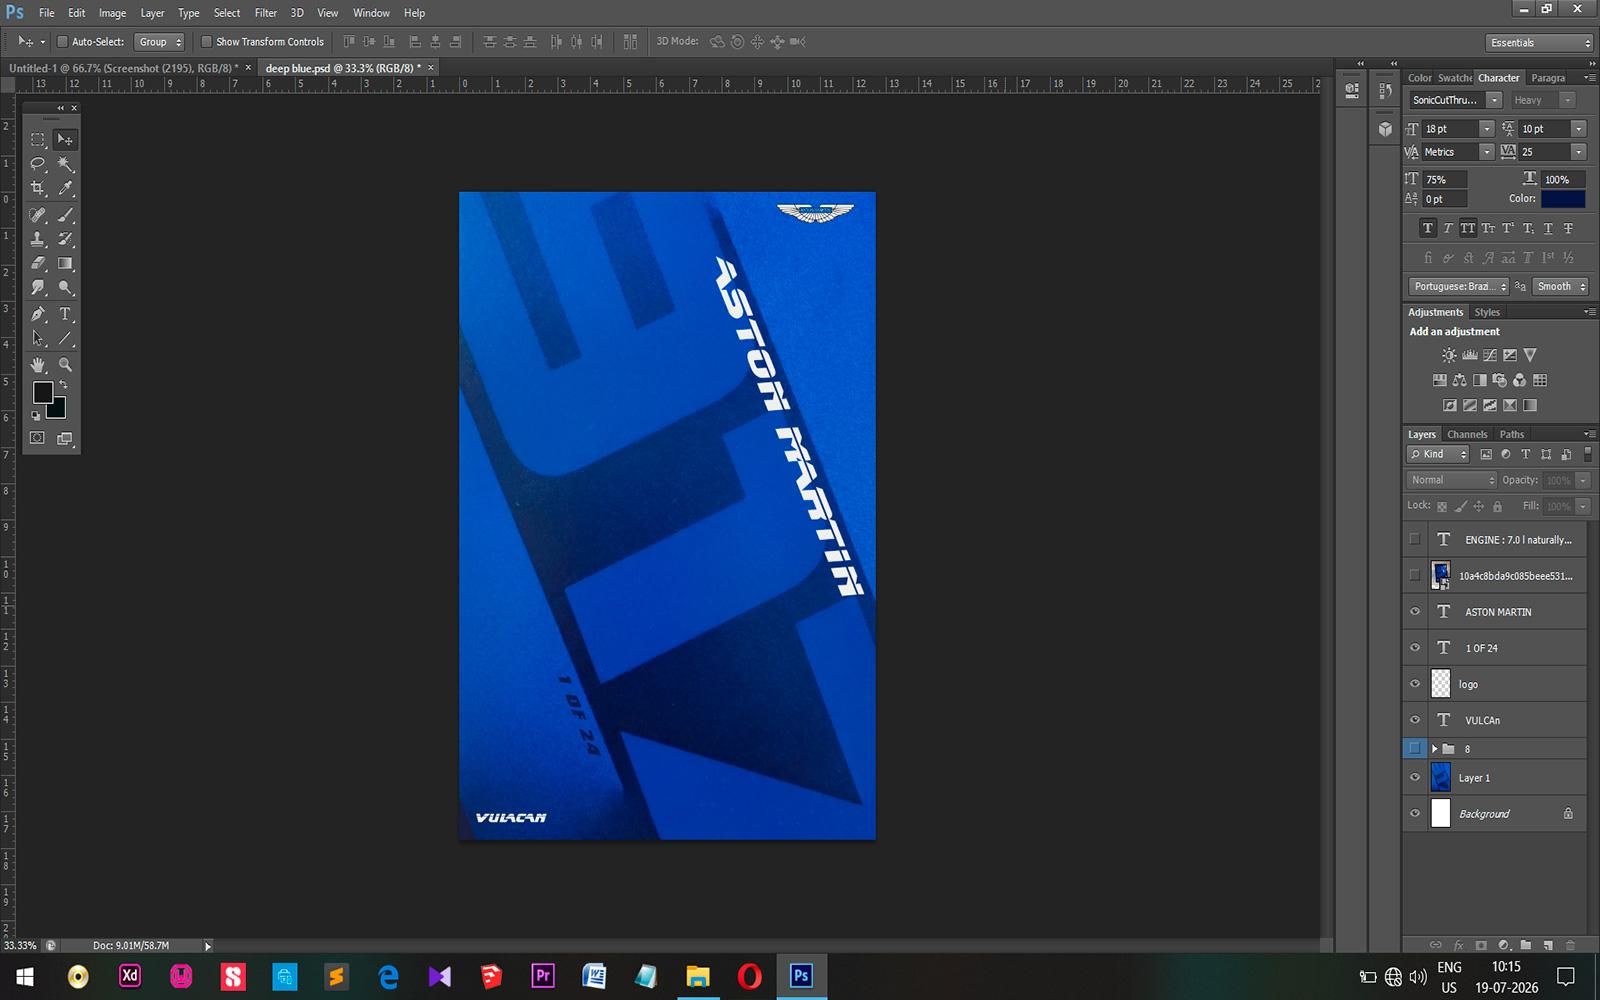This screenshot has height=1000, width=1600.
Task: Select the Hand tool
Action: pyautogui.click(x=38, y=365)
